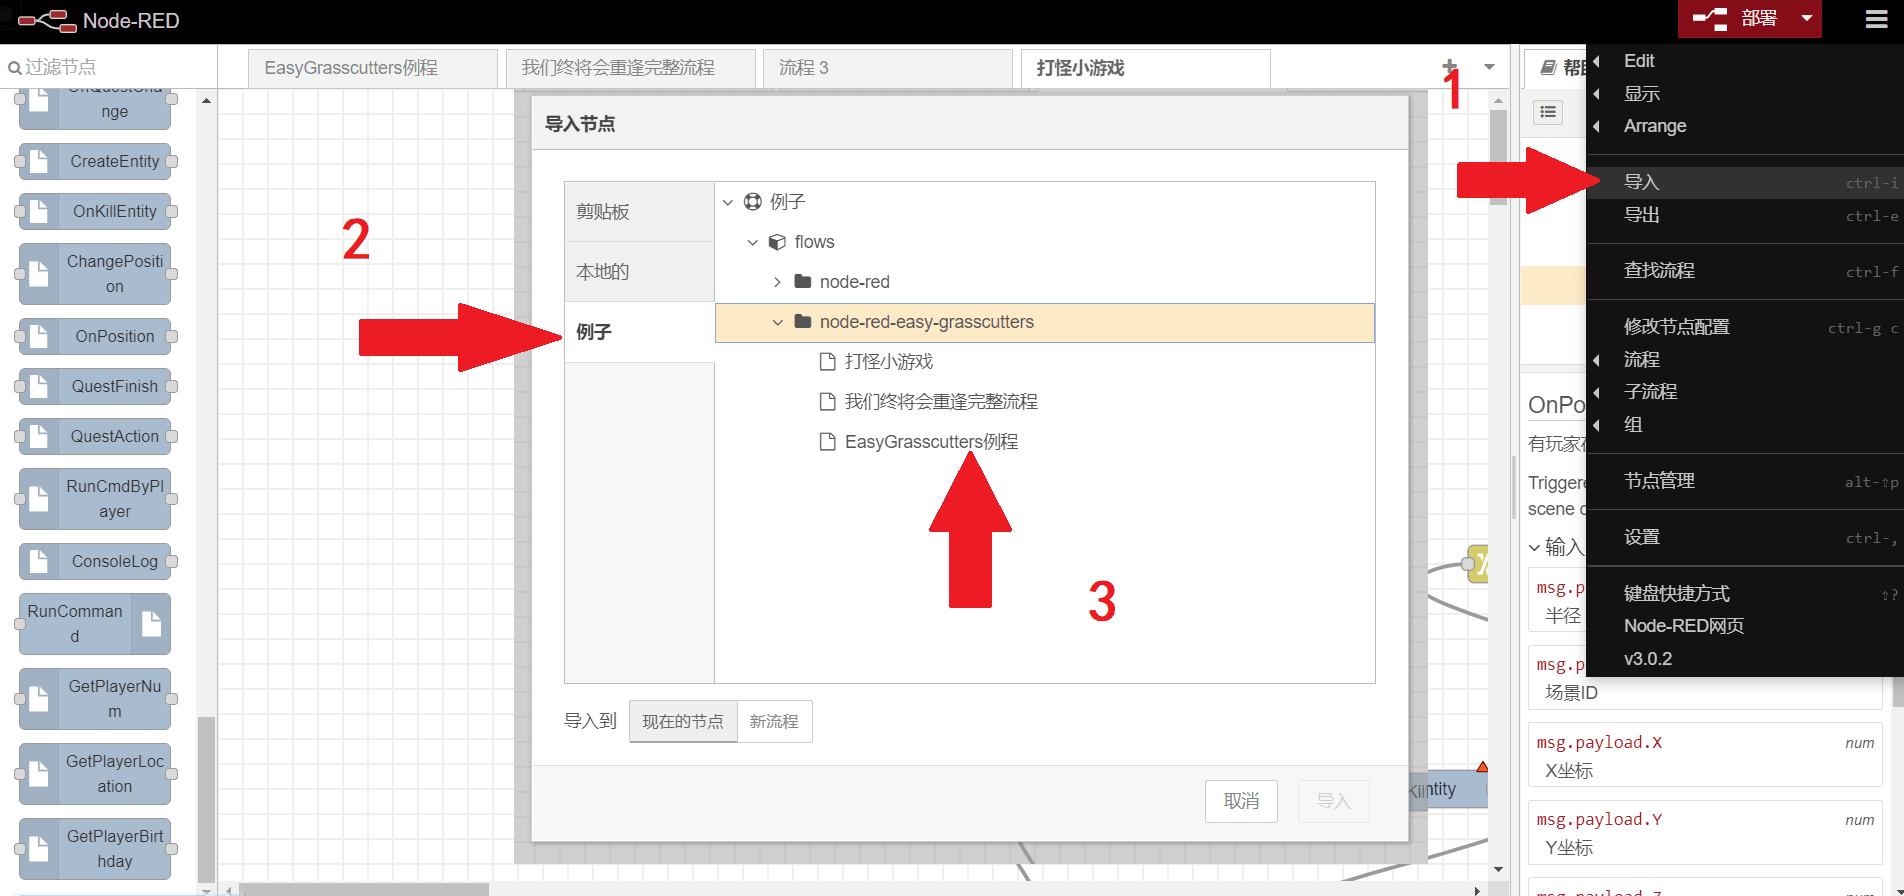This screenshot has height=896, width=1904.
Task: Switch to the EasyGrasscutters例程 flow tab
Action: click(x=372, y=68)
